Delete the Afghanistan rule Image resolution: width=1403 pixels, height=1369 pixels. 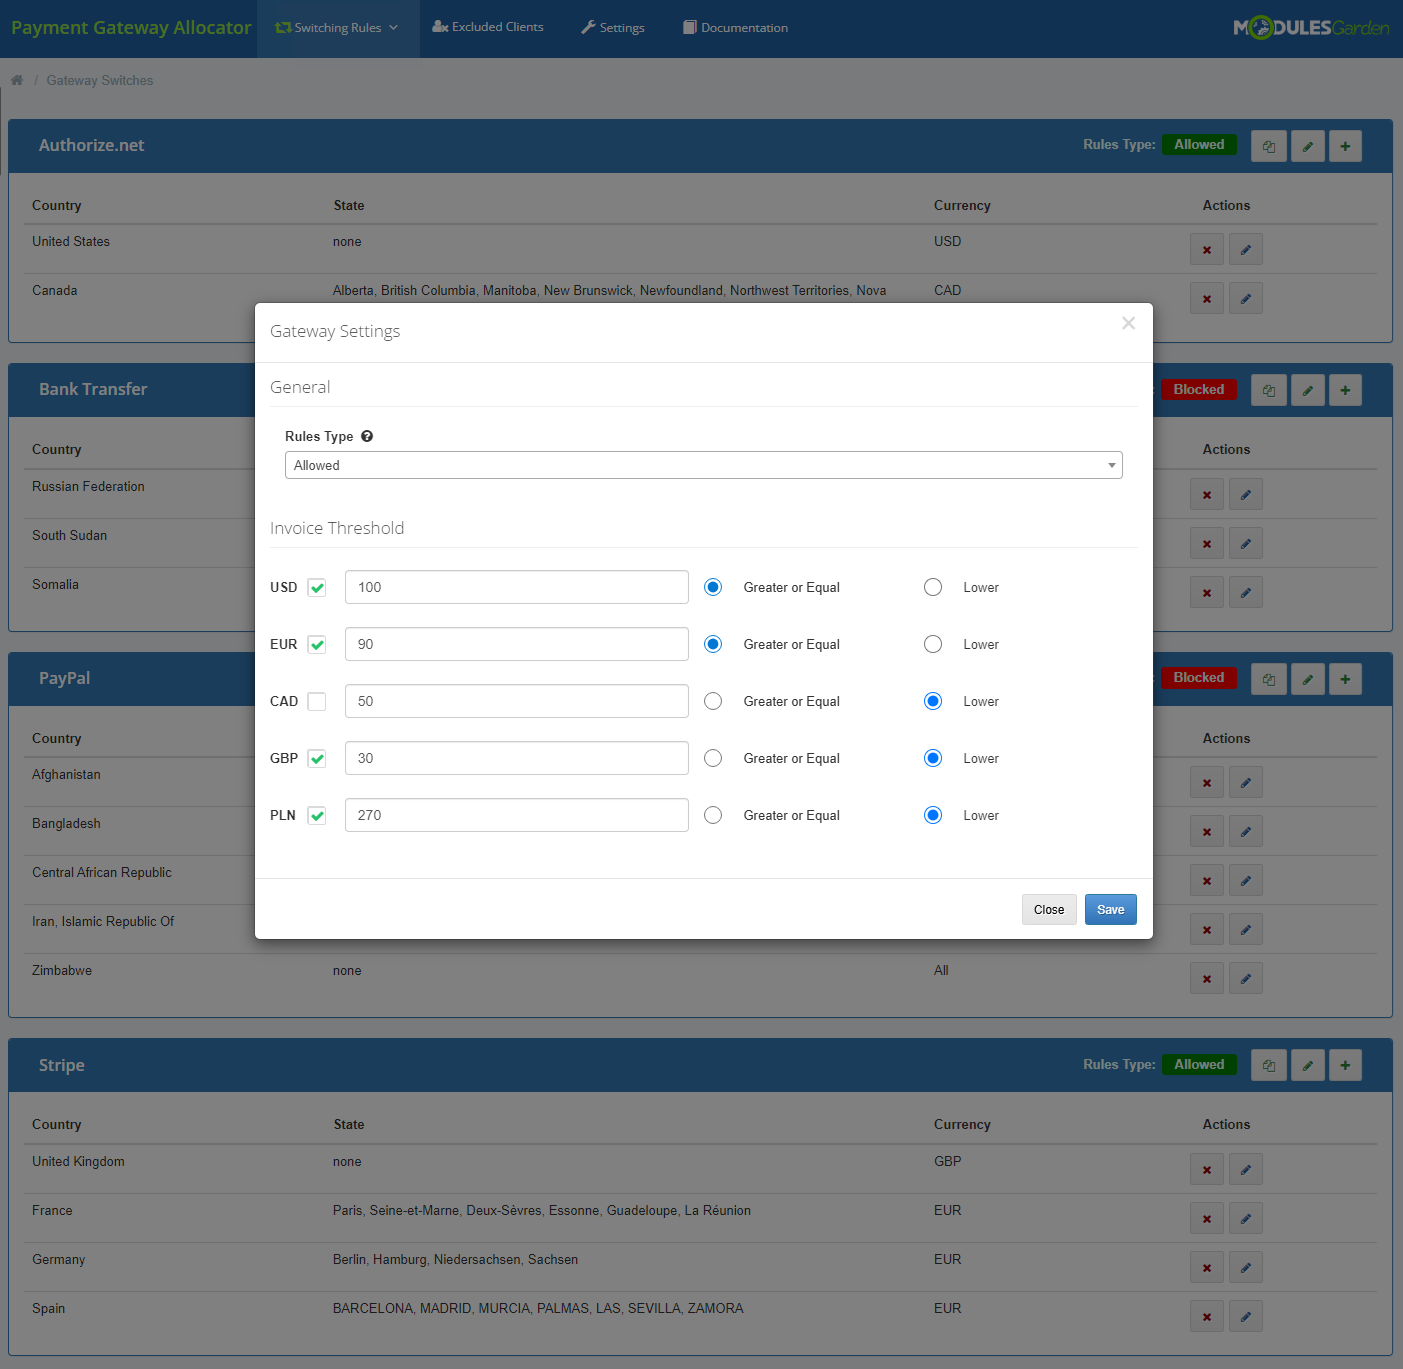click(1207, 782)
